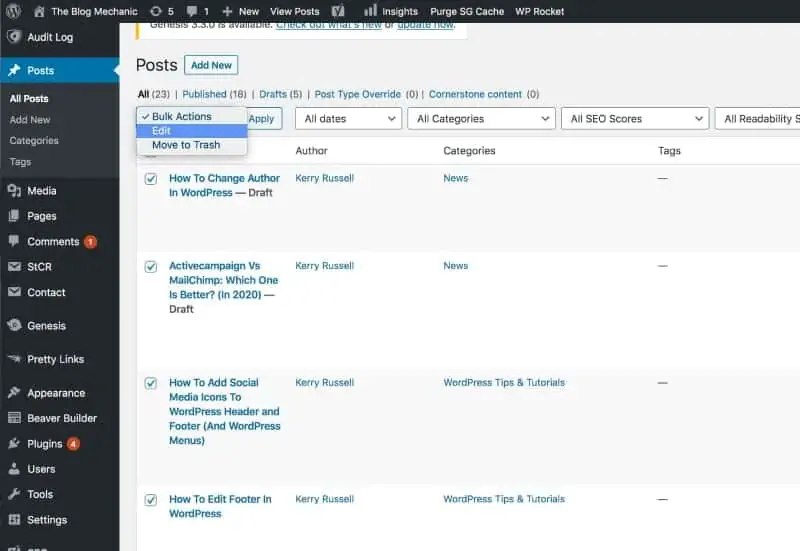The image size is (800, 551).
Task: Open Settings in the sidebar
Action: (46, 520)
